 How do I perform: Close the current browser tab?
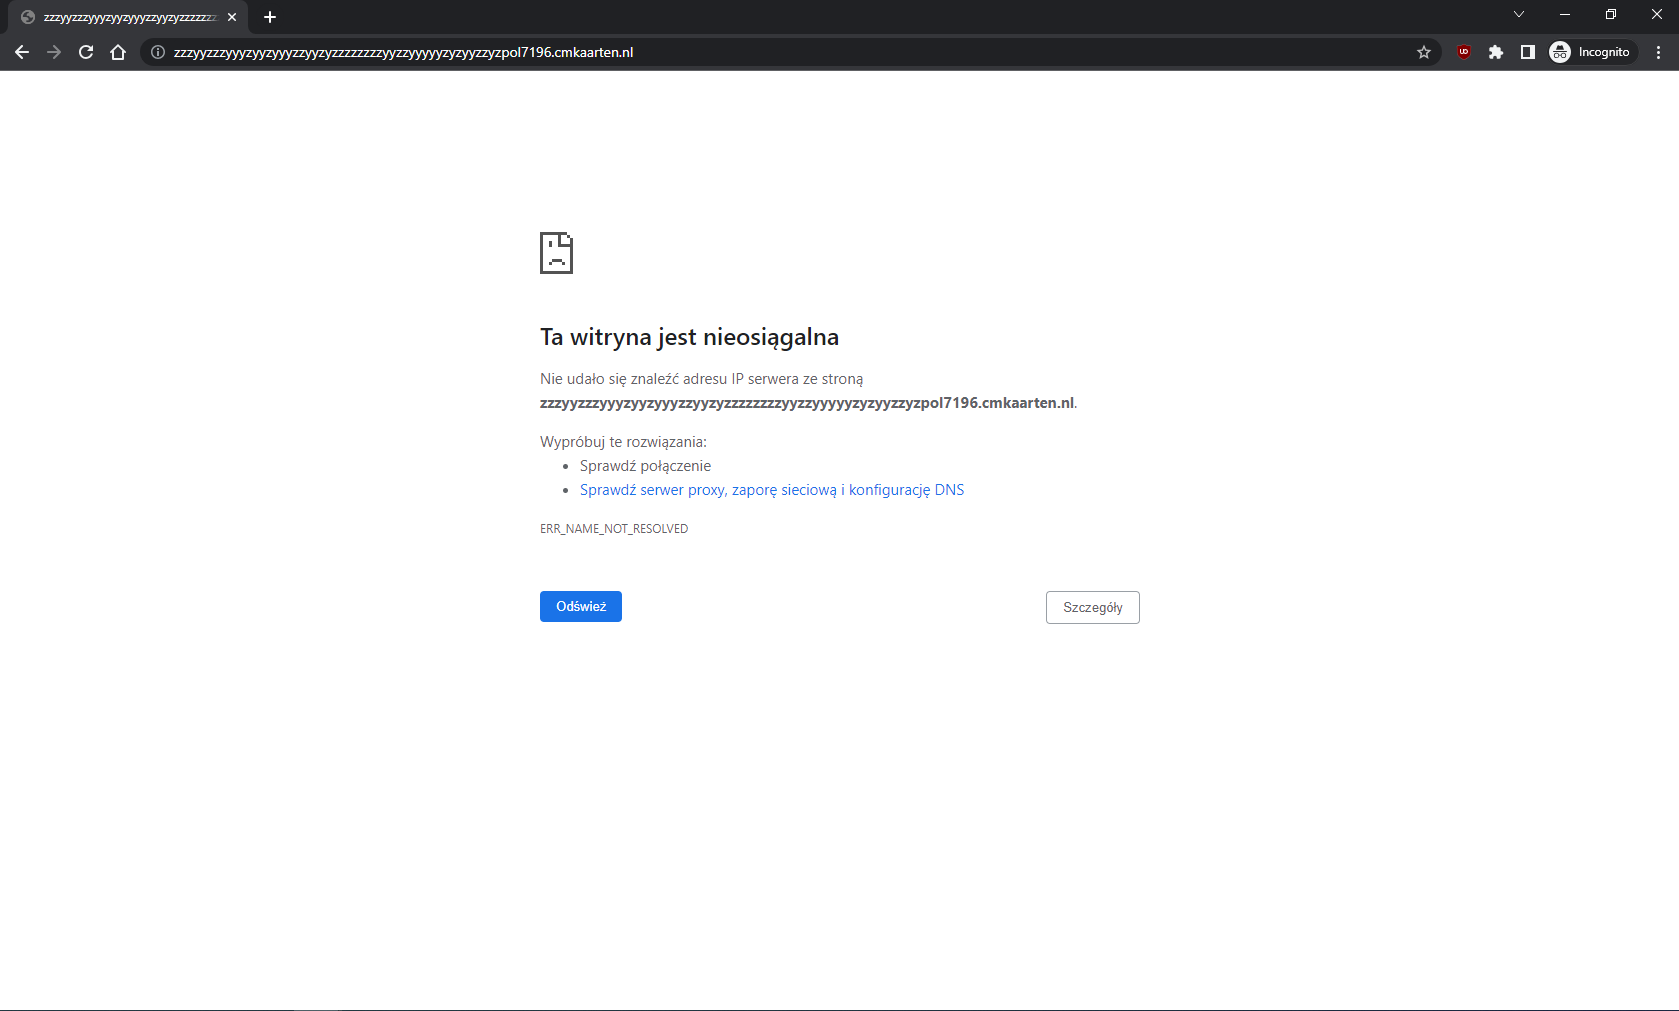pyautogui.click(x=232, y=17)
